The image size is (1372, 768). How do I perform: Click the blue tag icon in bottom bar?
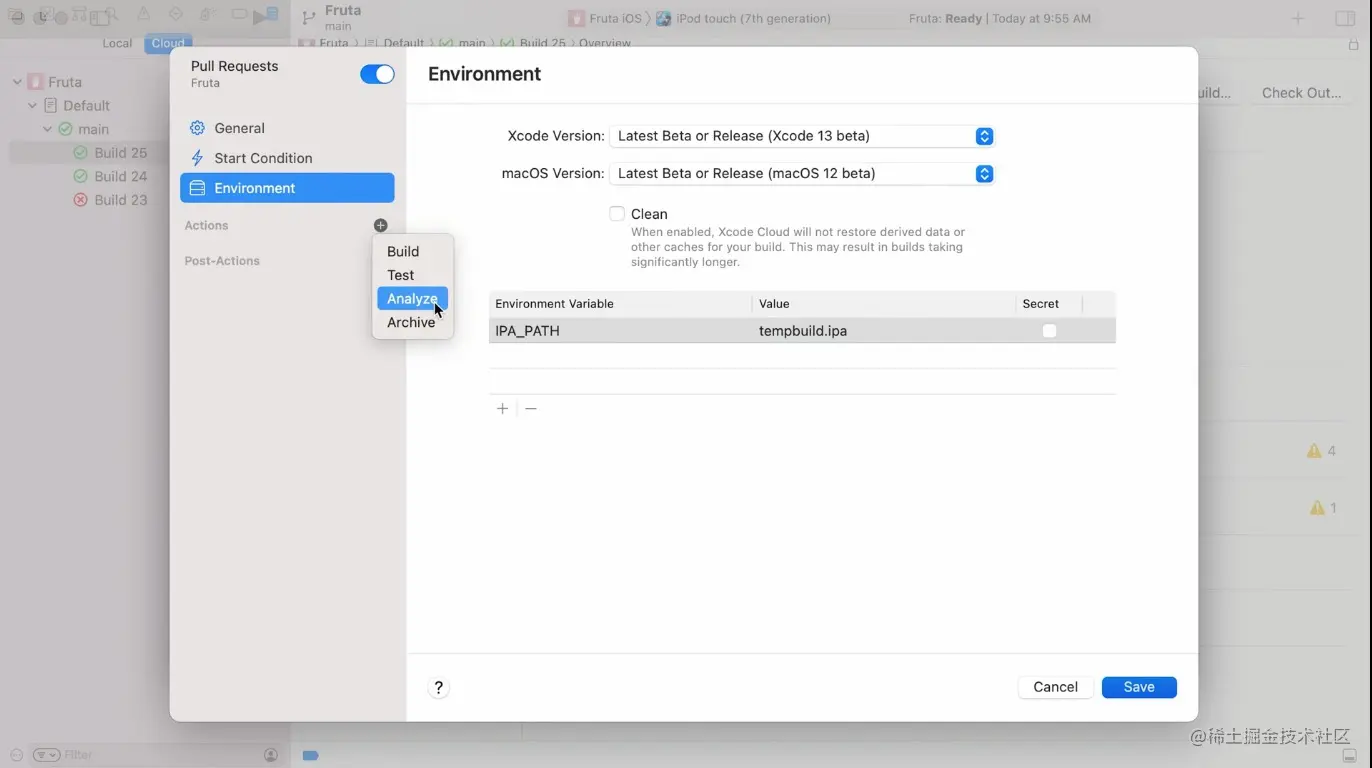tap(310, 755)
